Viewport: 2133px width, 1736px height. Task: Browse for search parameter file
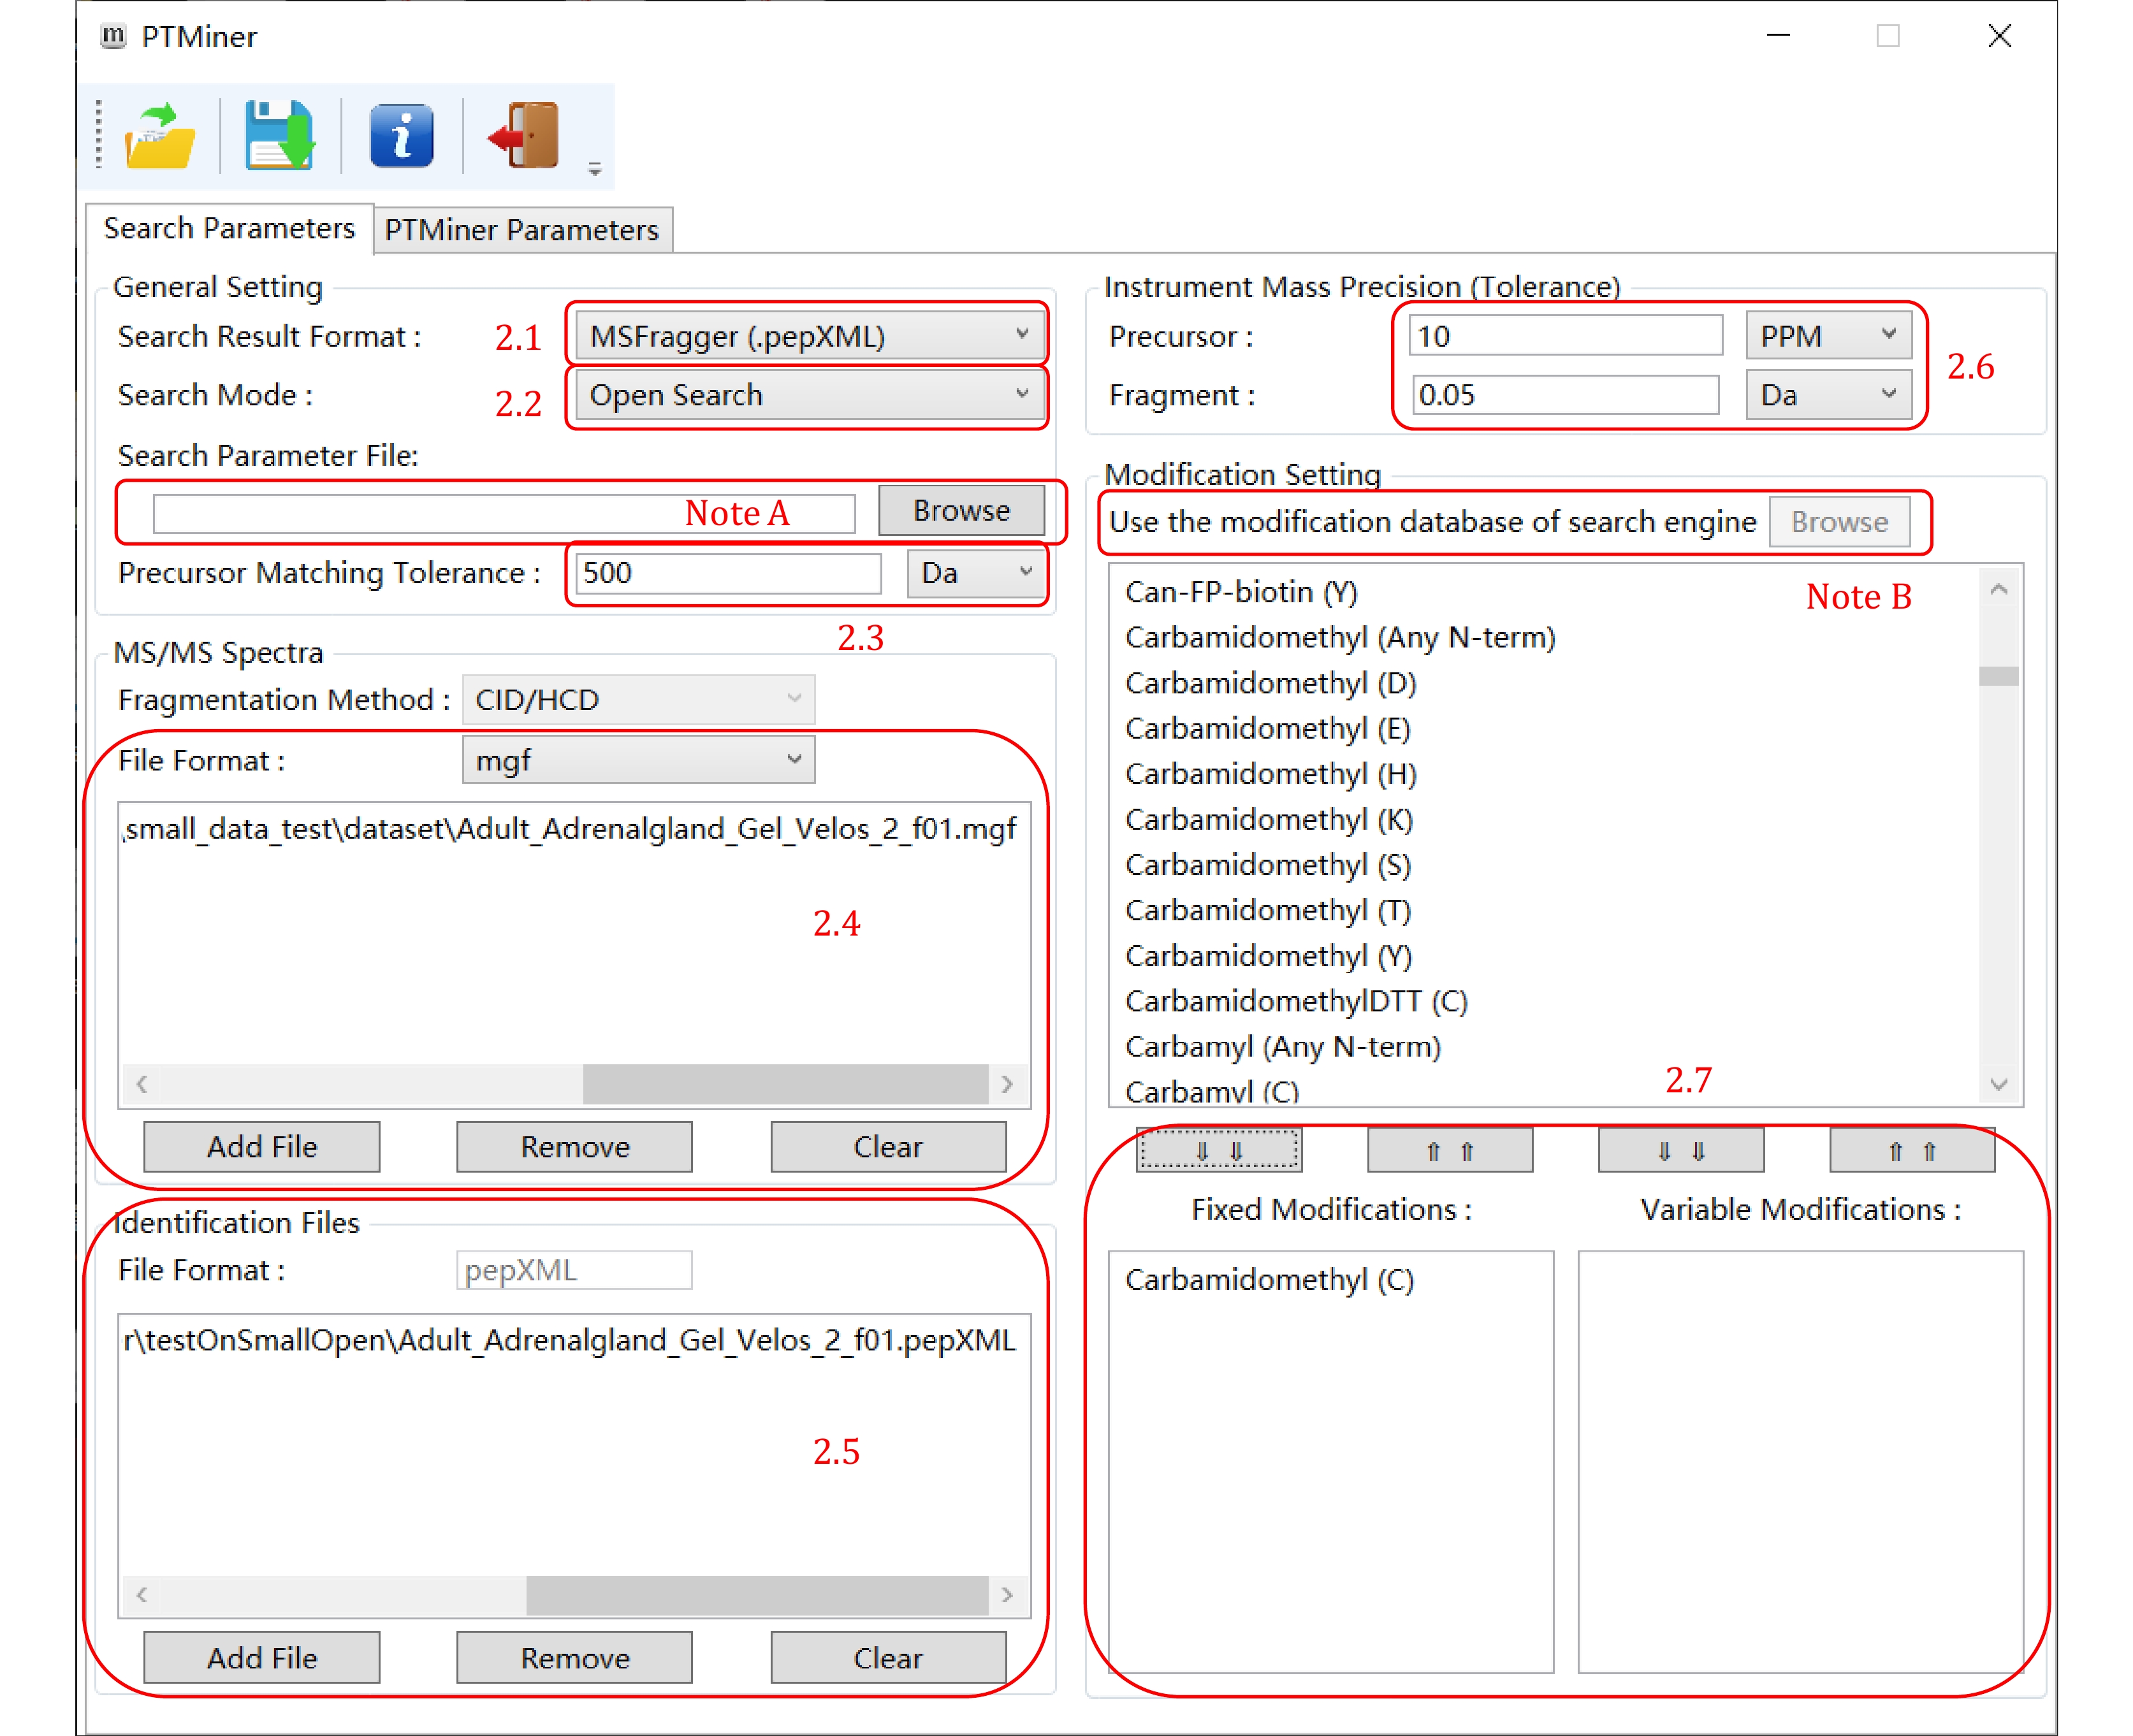[961, 510]
